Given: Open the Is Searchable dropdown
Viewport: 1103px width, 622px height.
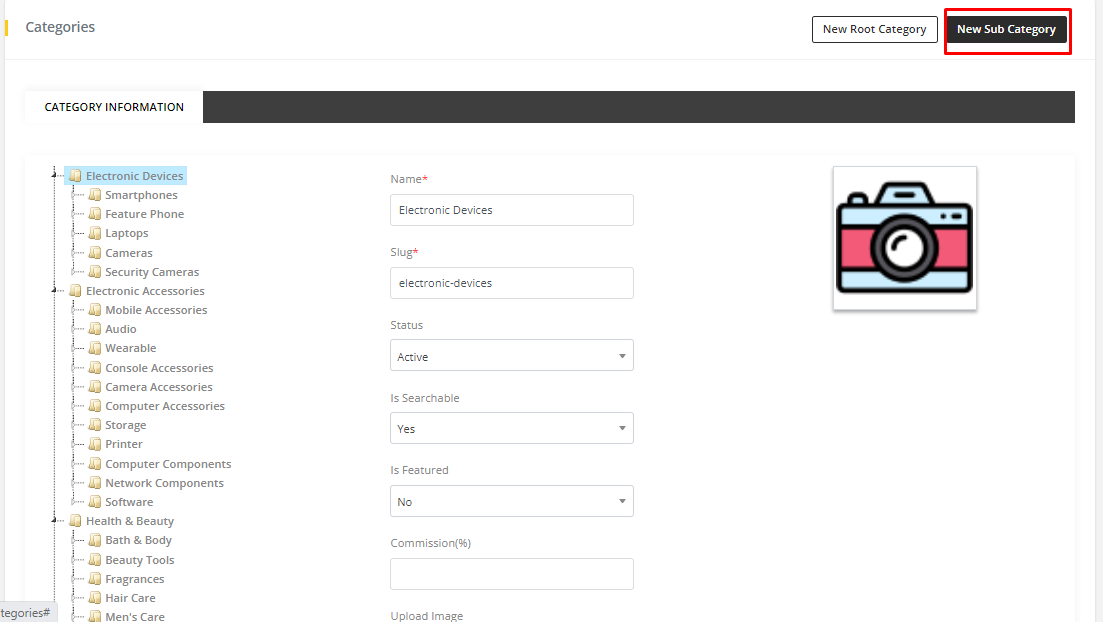Looking at the screenshot, I should point(511,429).
